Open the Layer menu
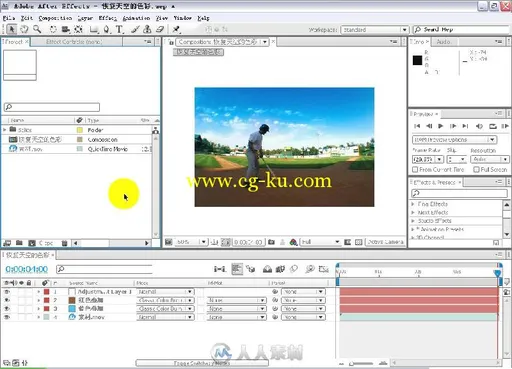The height and width of the screenshot is (369, 512). pyautogui.click(x=85, y=18)
